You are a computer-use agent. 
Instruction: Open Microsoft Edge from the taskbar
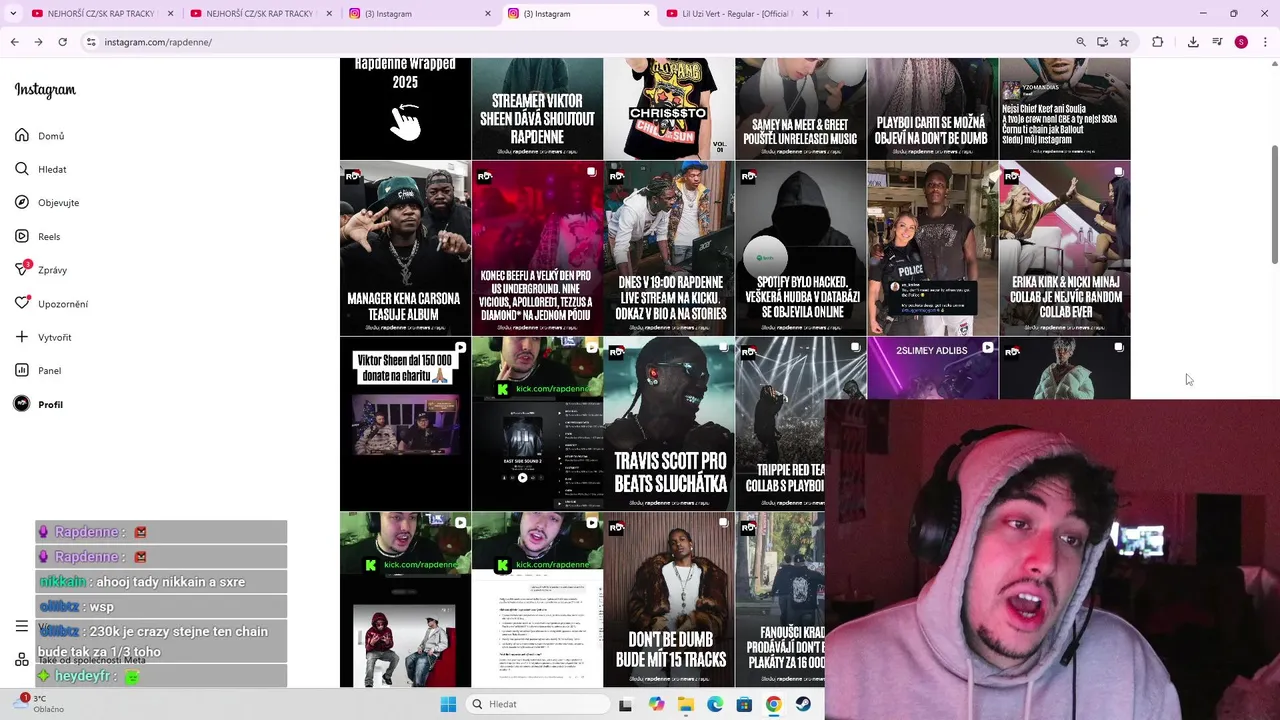[715, 704]
